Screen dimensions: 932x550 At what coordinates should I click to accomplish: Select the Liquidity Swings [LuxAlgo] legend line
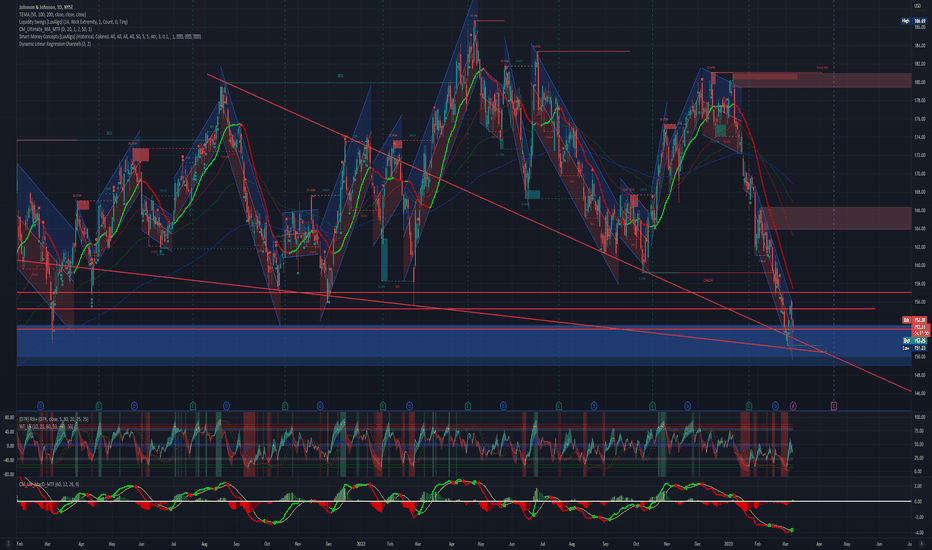coord(73,22)
